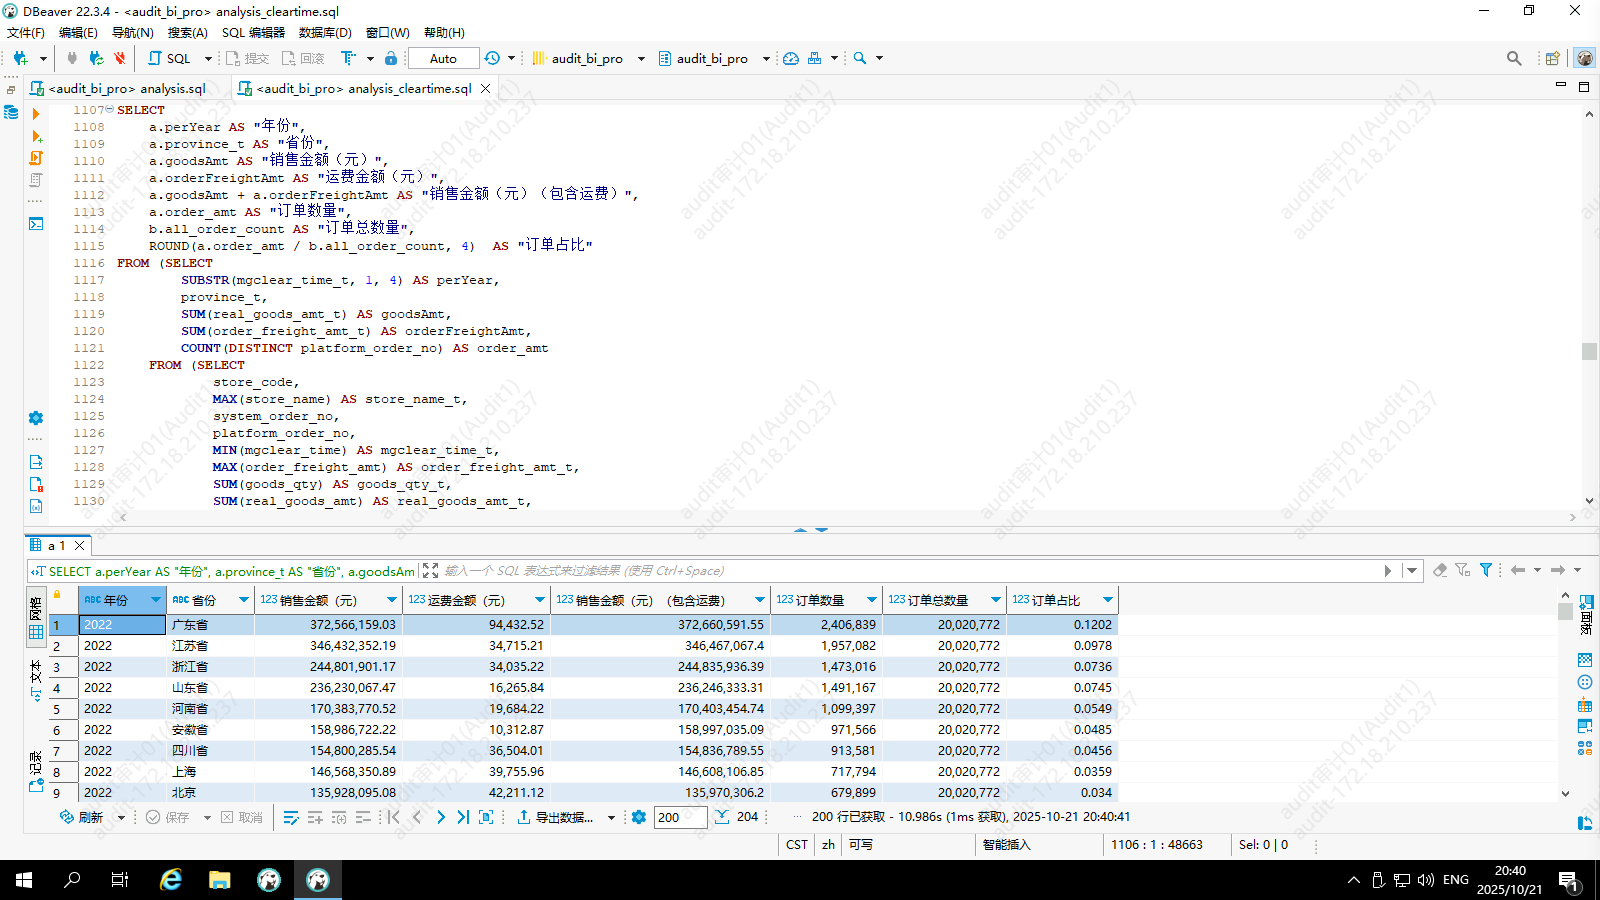Toggle the Auto commit mode box
1600x900 pixels.
tap(443, 58)
